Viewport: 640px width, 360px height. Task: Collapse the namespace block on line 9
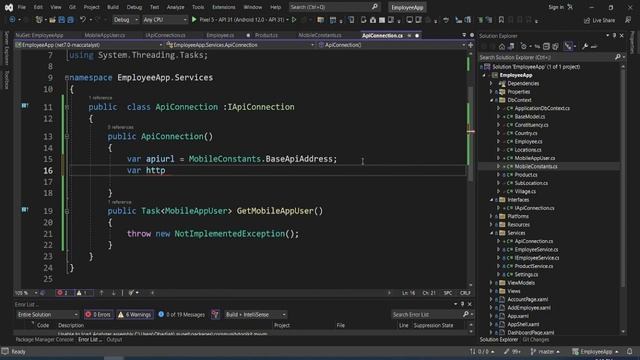pos(67,78)
